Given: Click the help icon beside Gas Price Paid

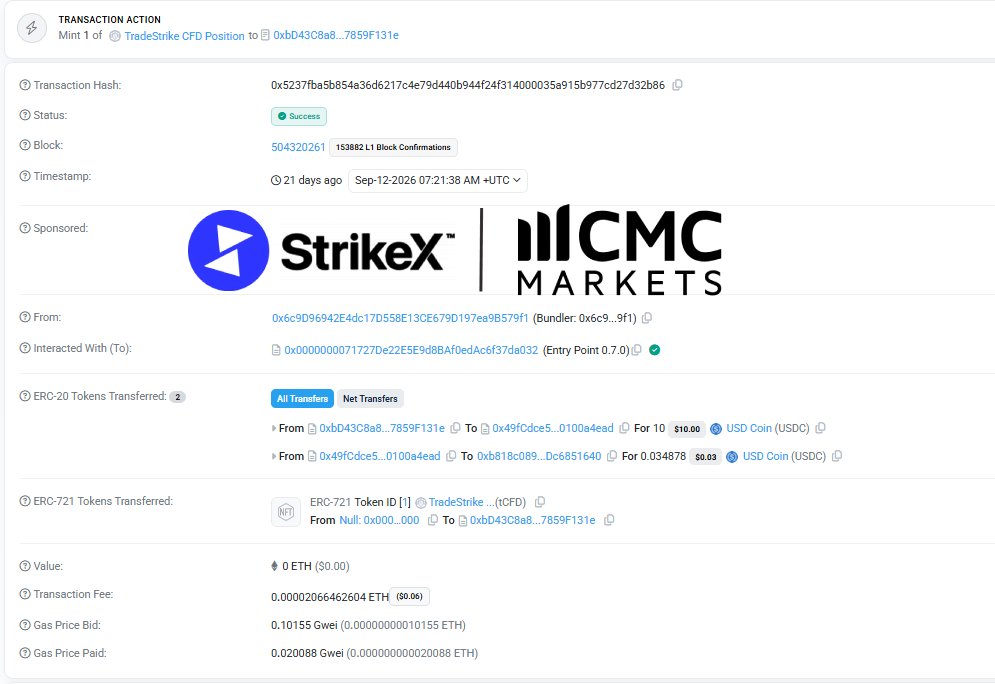Looking at the screenshot, I should (x=25, y=653).
